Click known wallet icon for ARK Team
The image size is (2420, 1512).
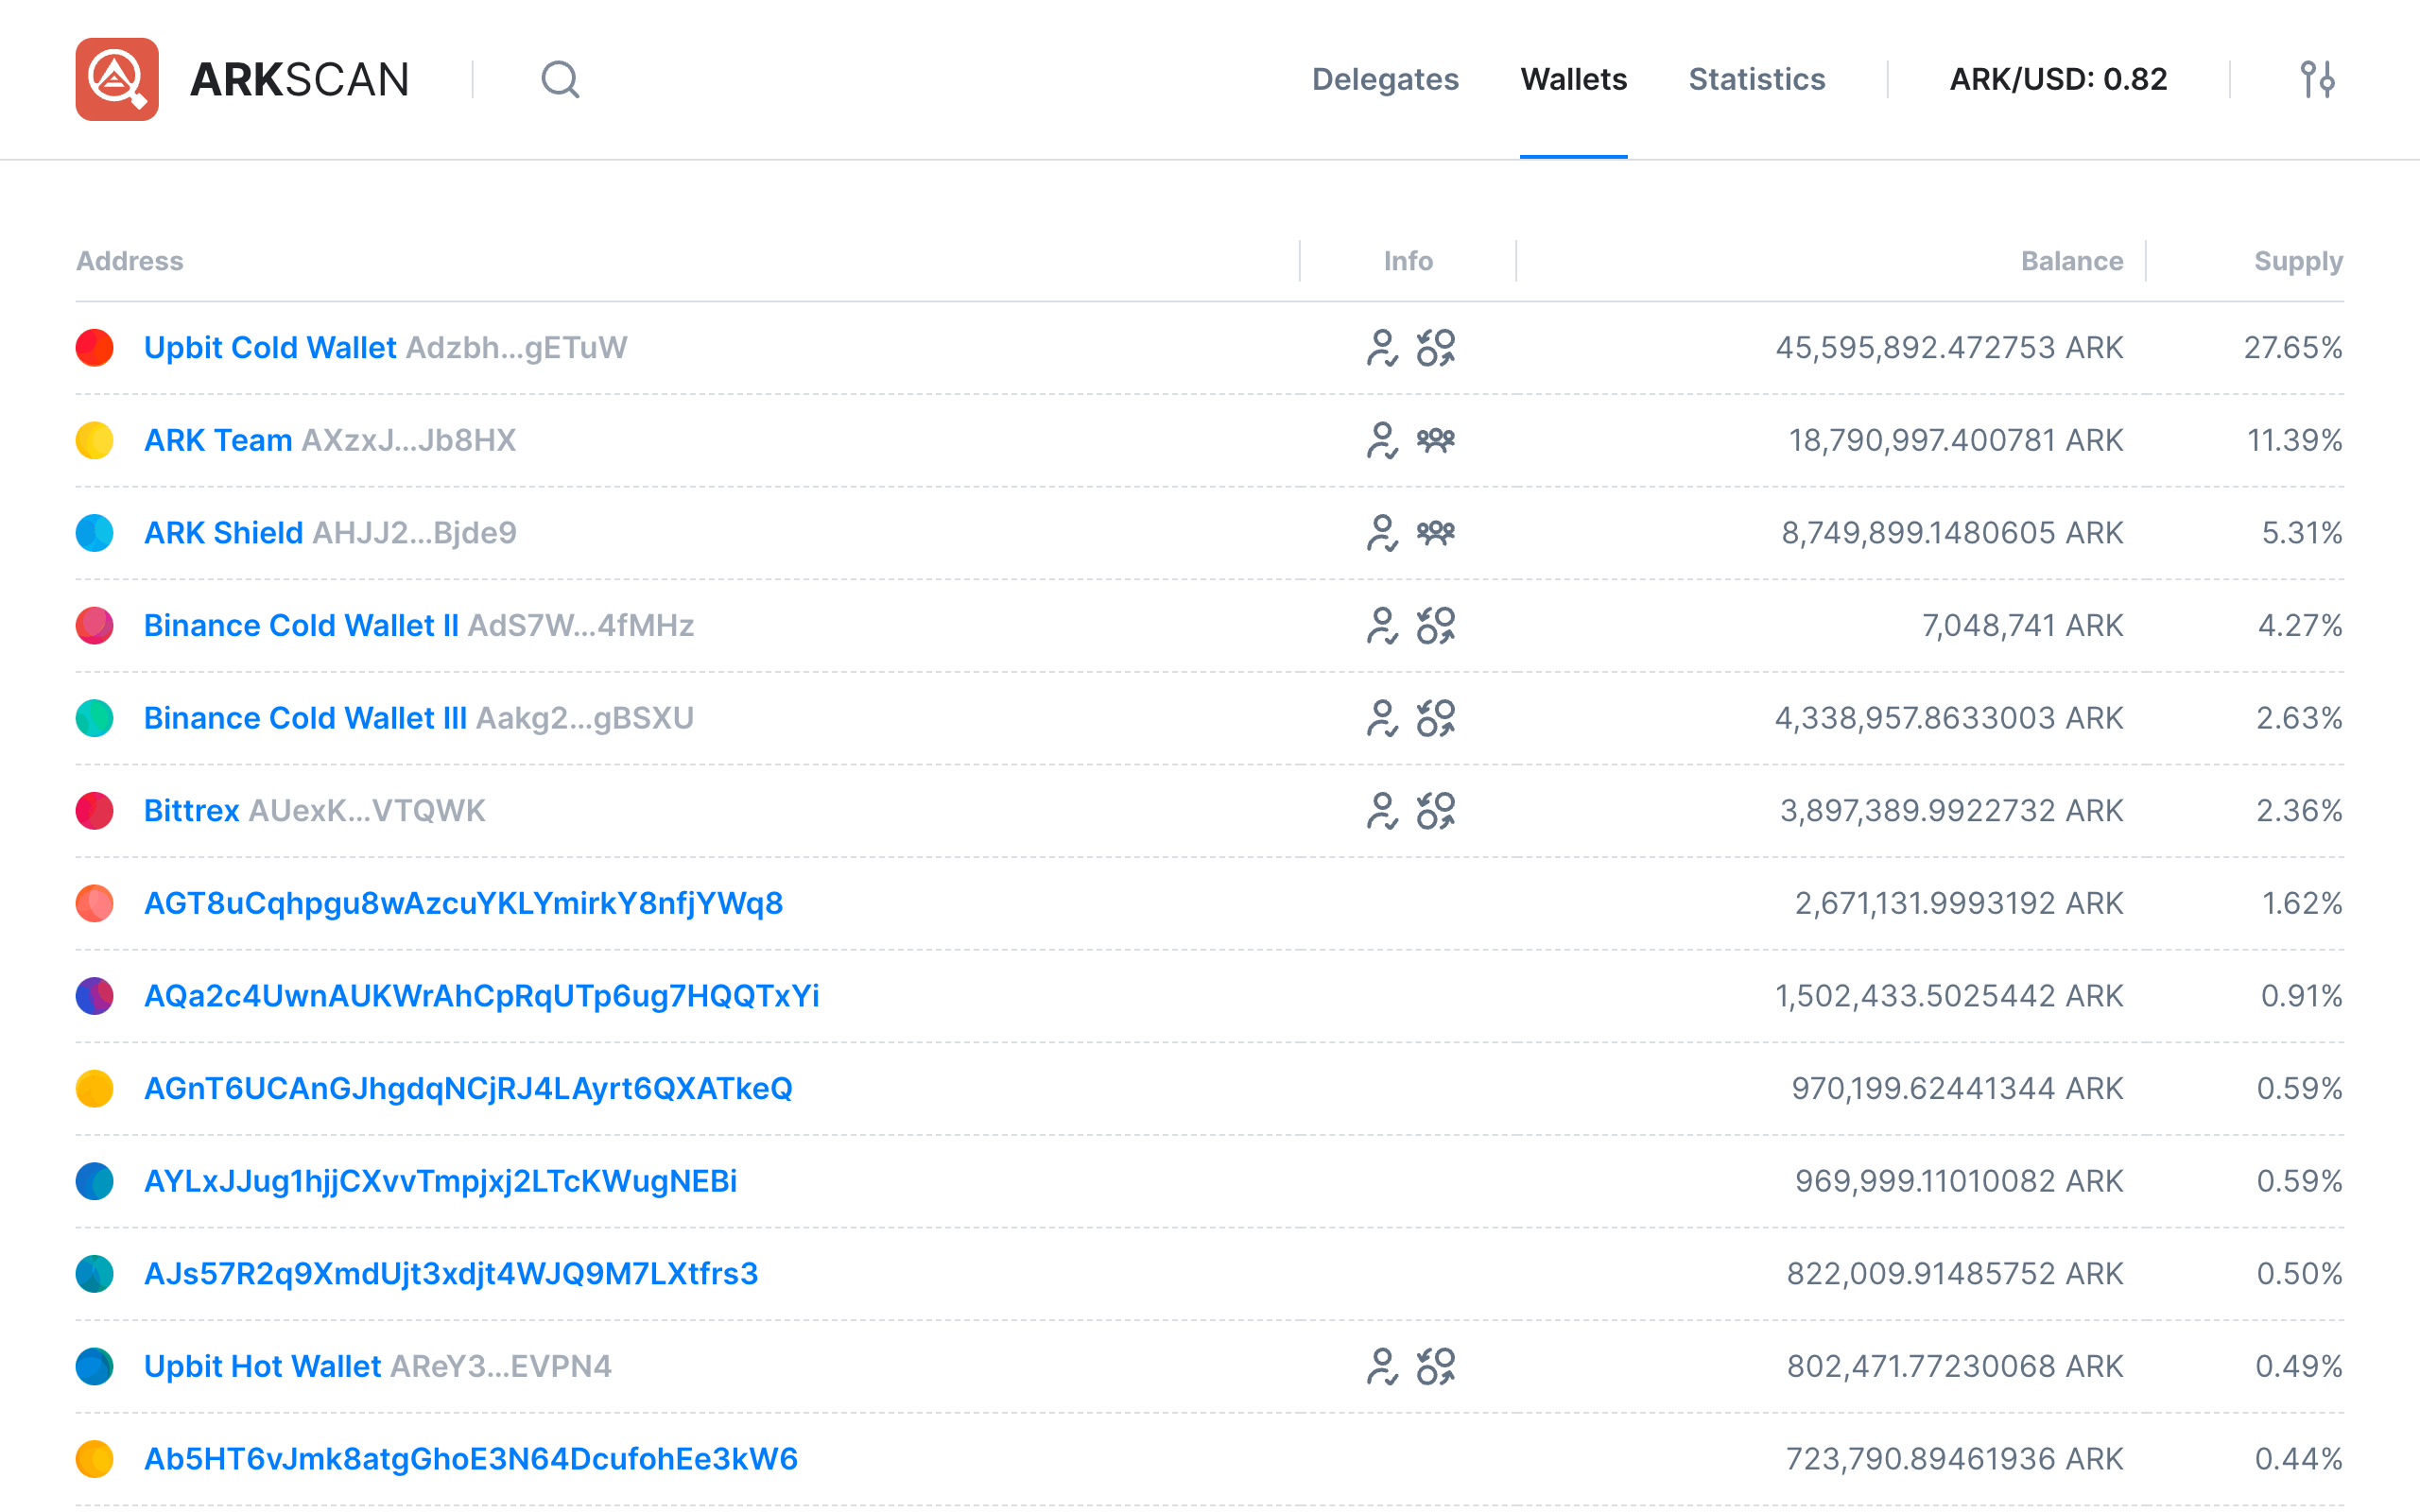1382,440
